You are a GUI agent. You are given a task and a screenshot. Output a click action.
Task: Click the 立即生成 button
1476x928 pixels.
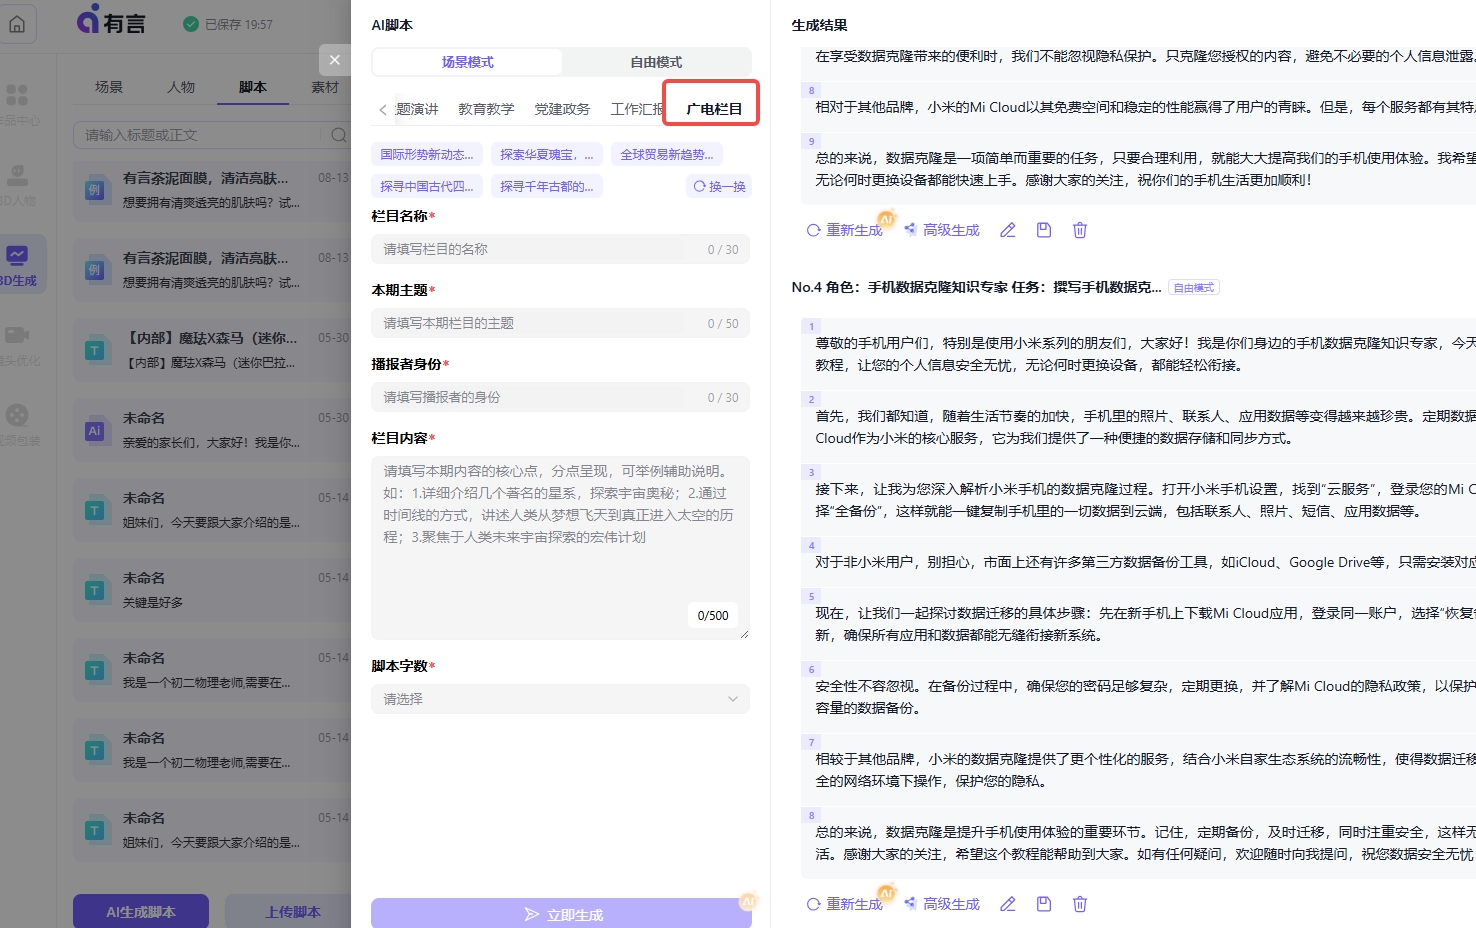coord(561,914)
